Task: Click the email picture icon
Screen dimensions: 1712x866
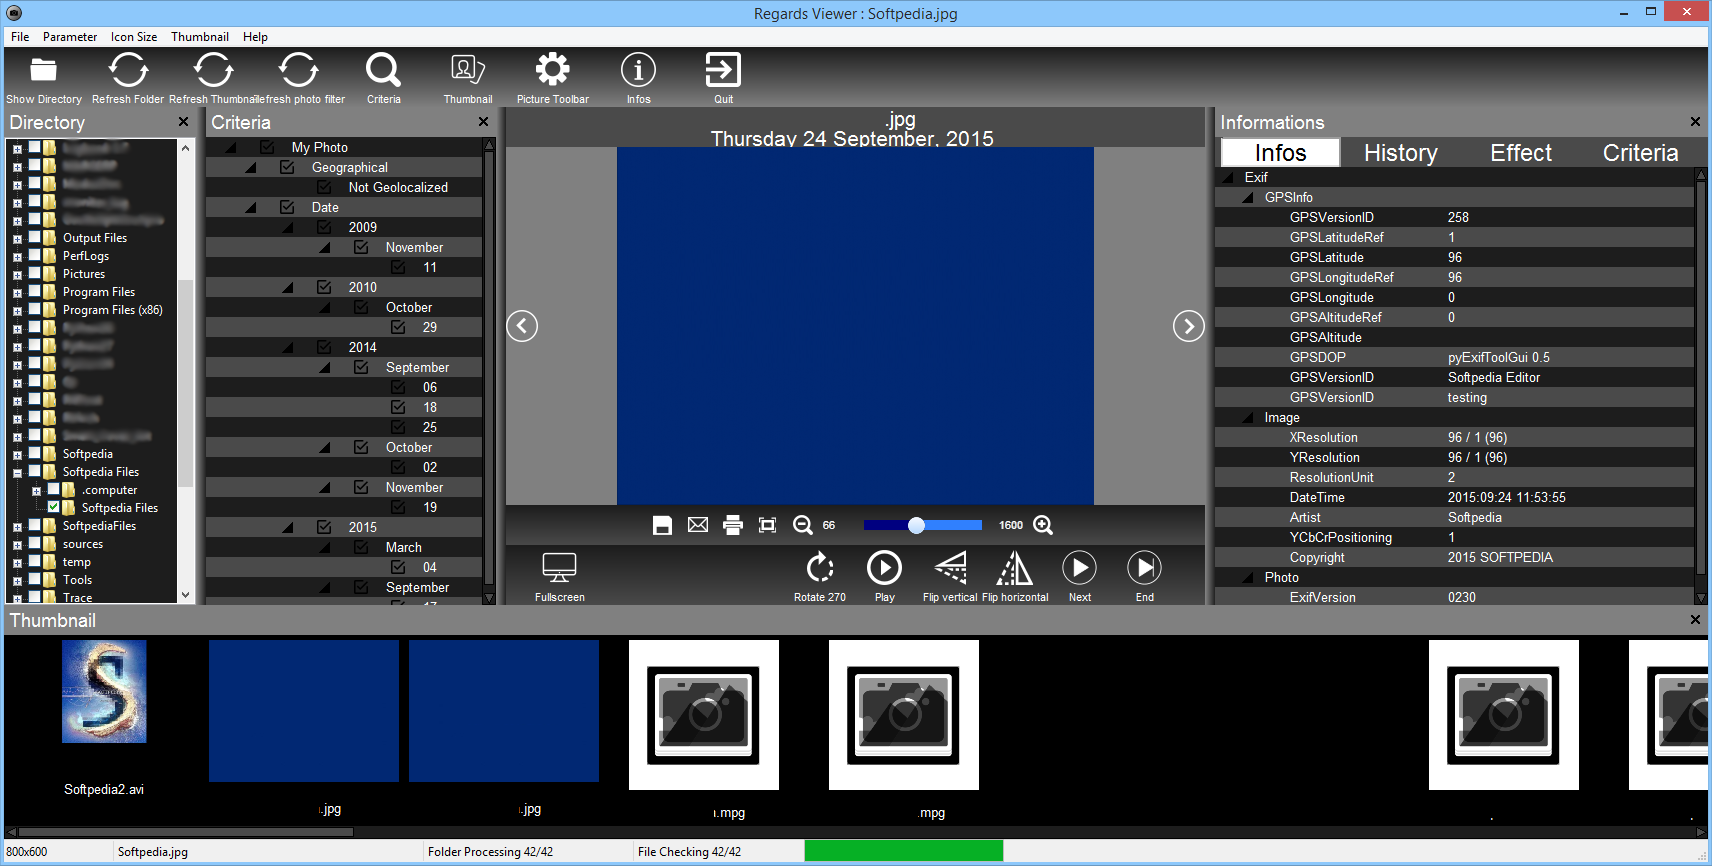Action: [x=698, y=525]
